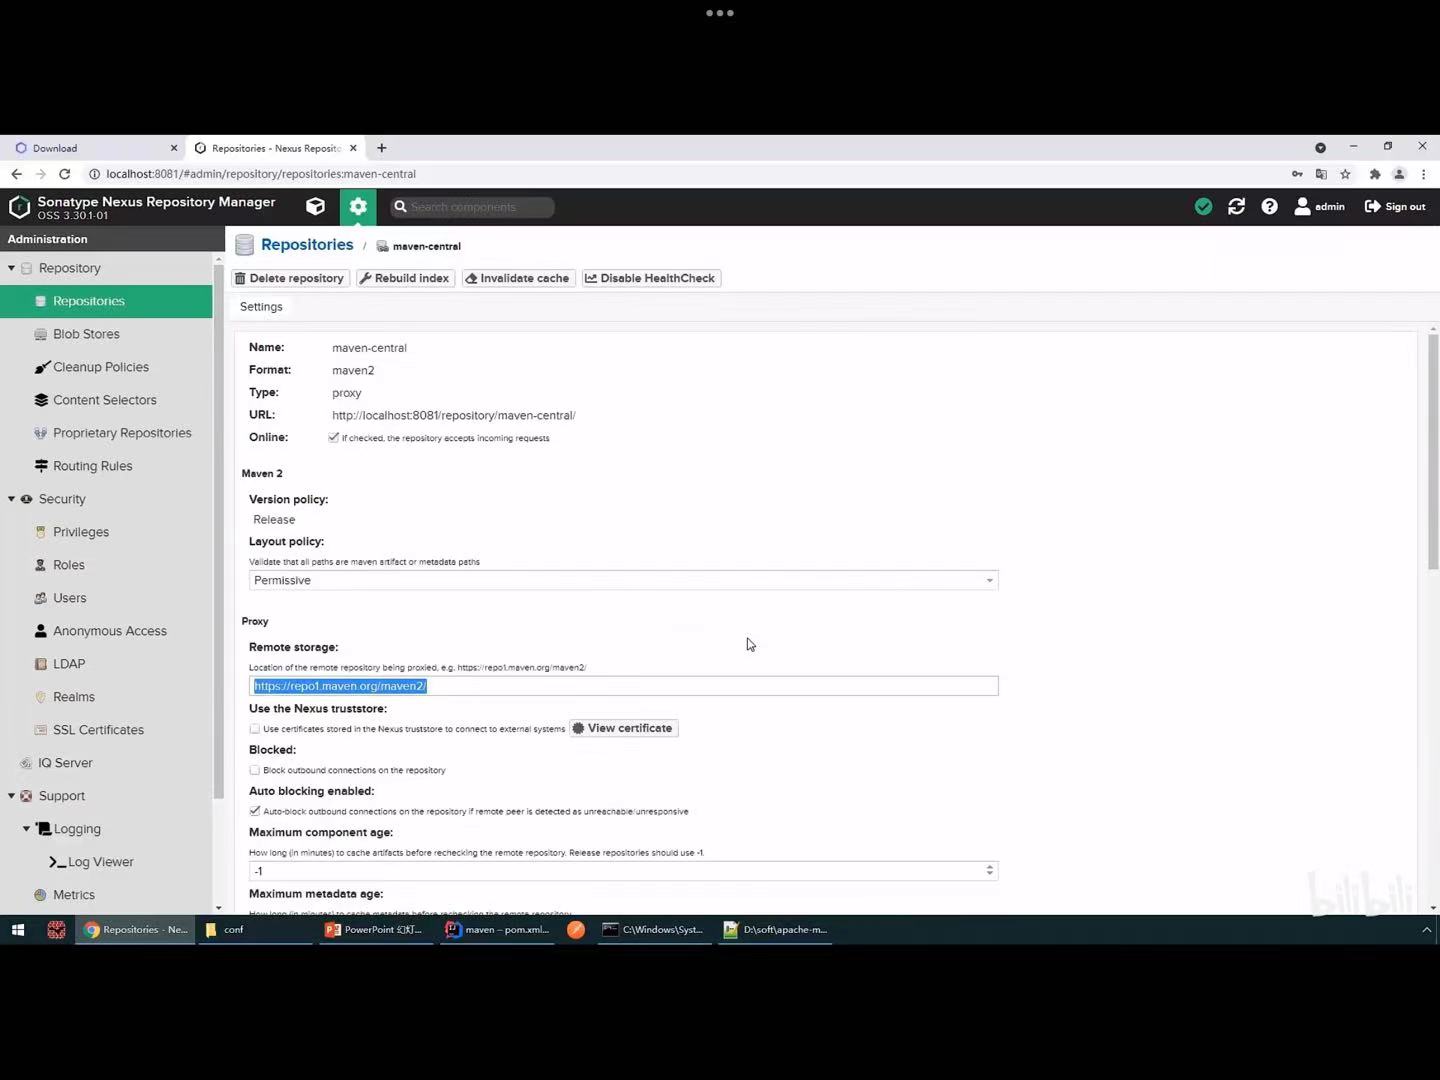Select Repositories in the sidebar

pyautogui.click(x=106, y=301)
